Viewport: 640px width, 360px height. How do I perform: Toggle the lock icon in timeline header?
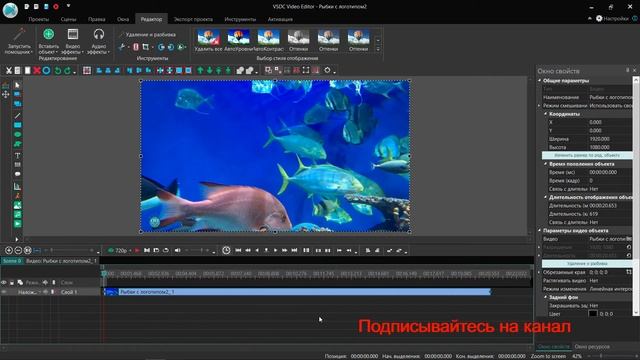[12, 282]
